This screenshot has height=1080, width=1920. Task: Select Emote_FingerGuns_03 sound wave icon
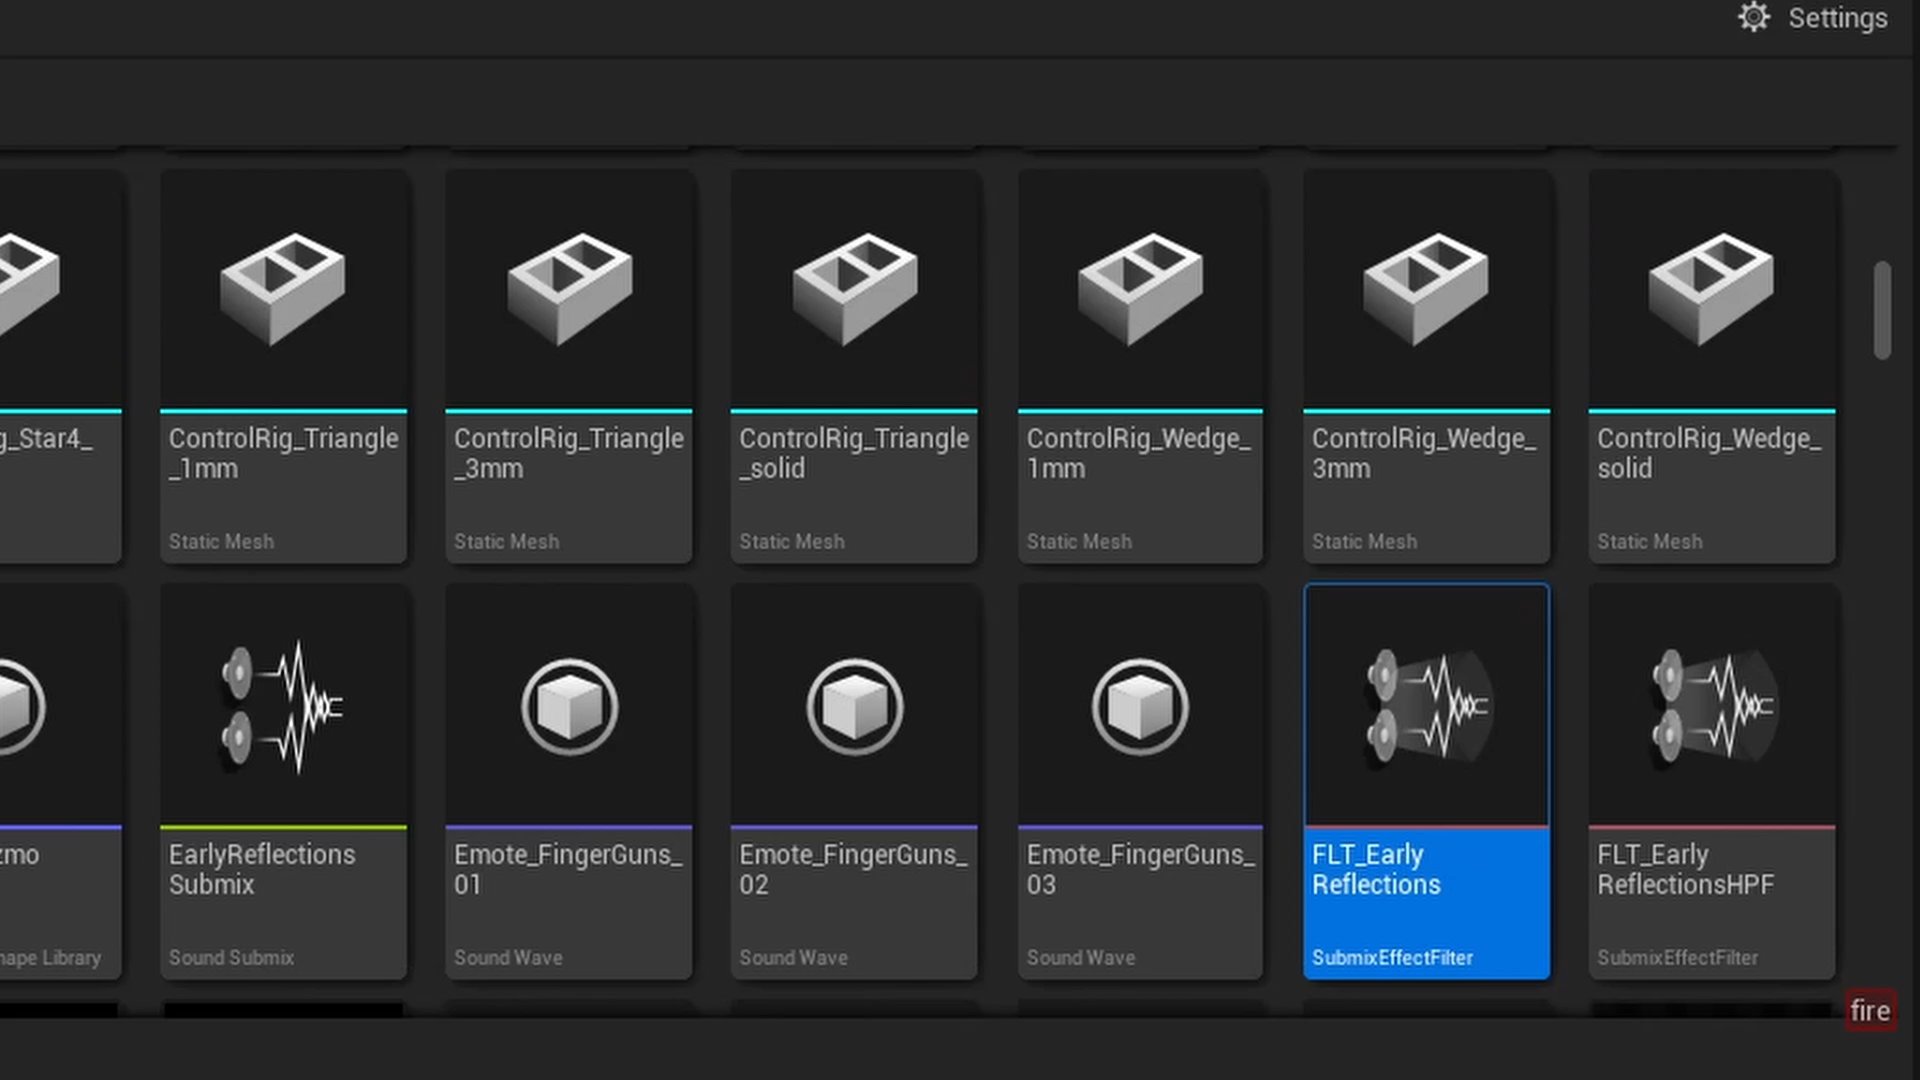pyautogui.click(x=1140, y=707)
